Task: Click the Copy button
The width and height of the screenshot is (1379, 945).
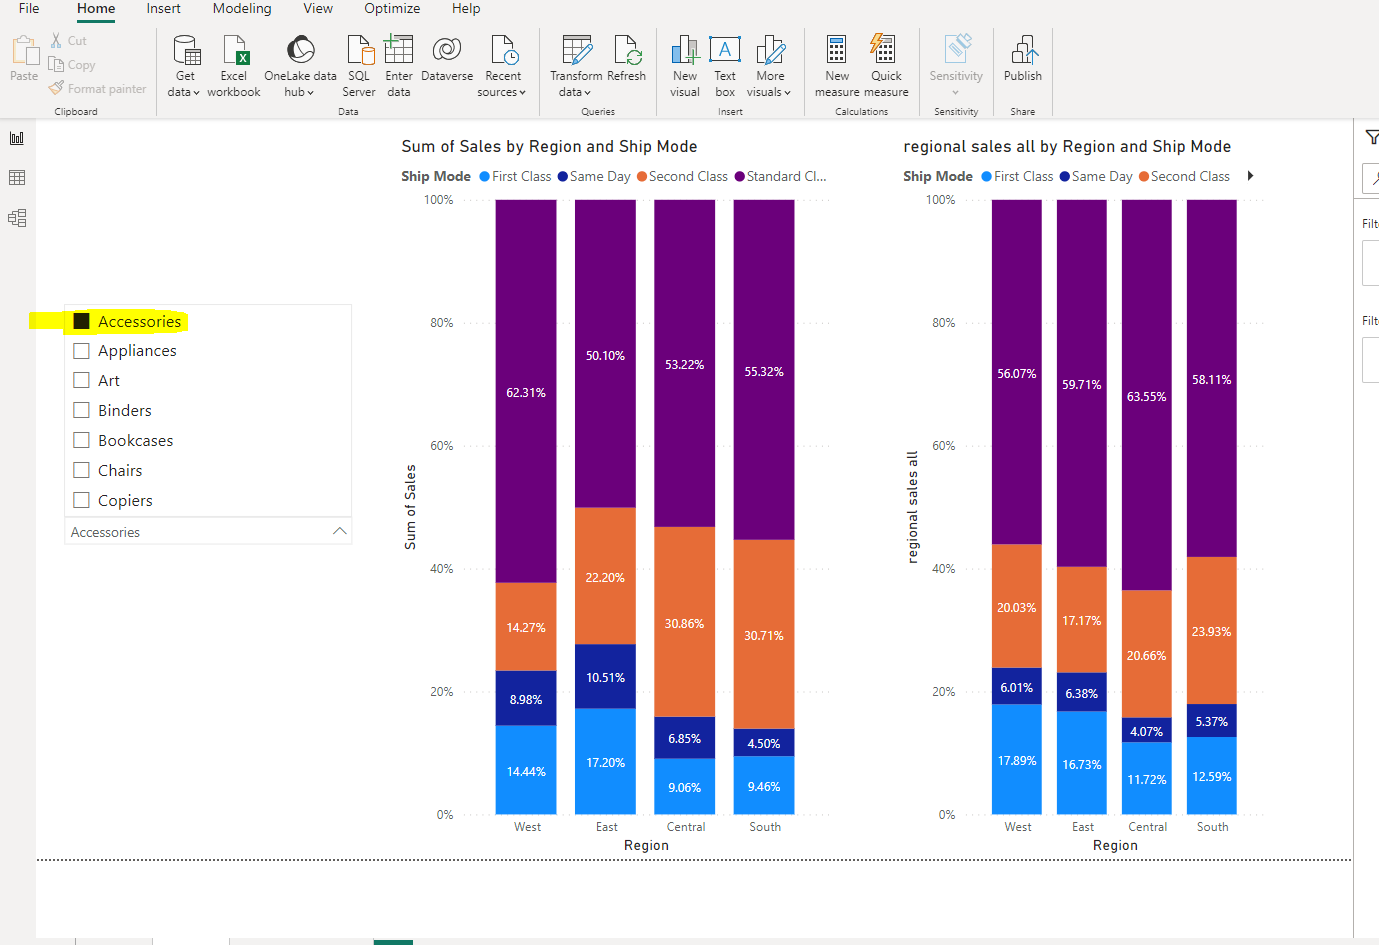Action: (72, 65)
